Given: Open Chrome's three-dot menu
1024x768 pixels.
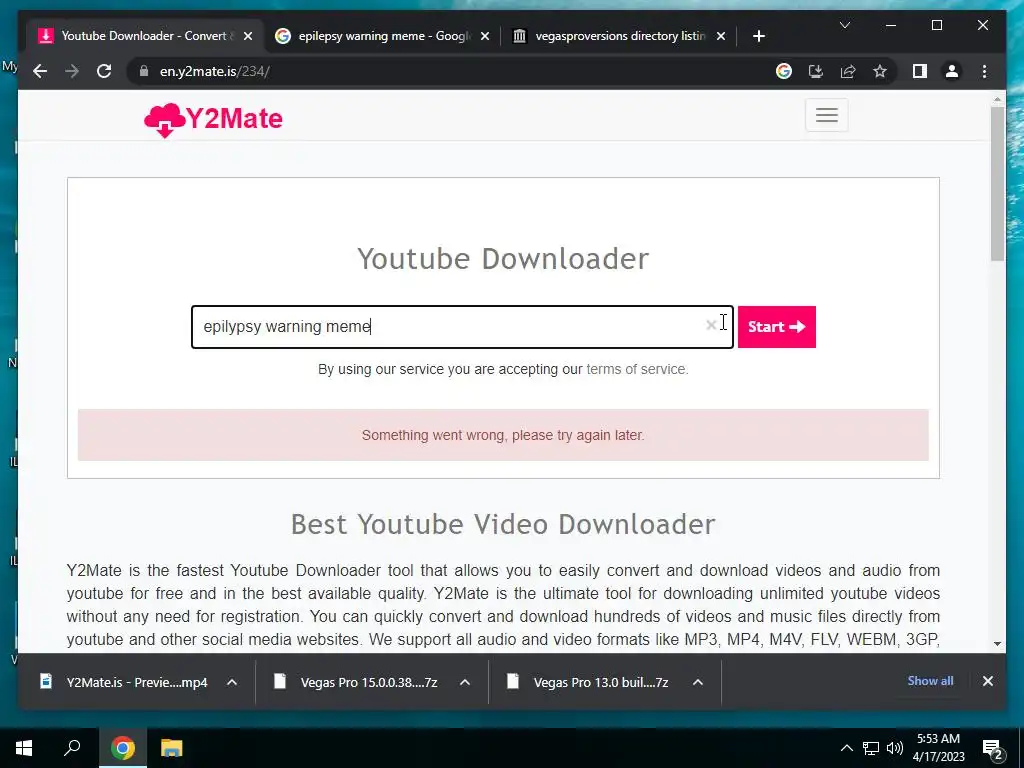Looking at the screenshot, I should [984, 71].
